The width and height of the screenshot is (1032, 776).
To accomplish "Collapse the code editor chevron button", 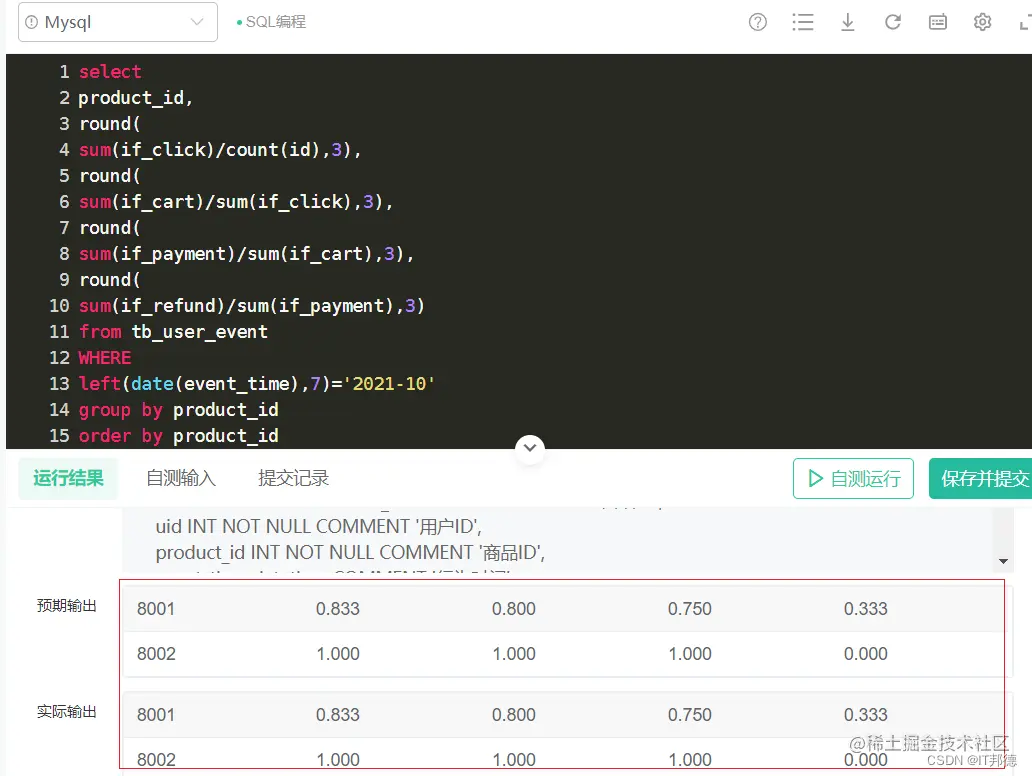I will coord(530,448).
